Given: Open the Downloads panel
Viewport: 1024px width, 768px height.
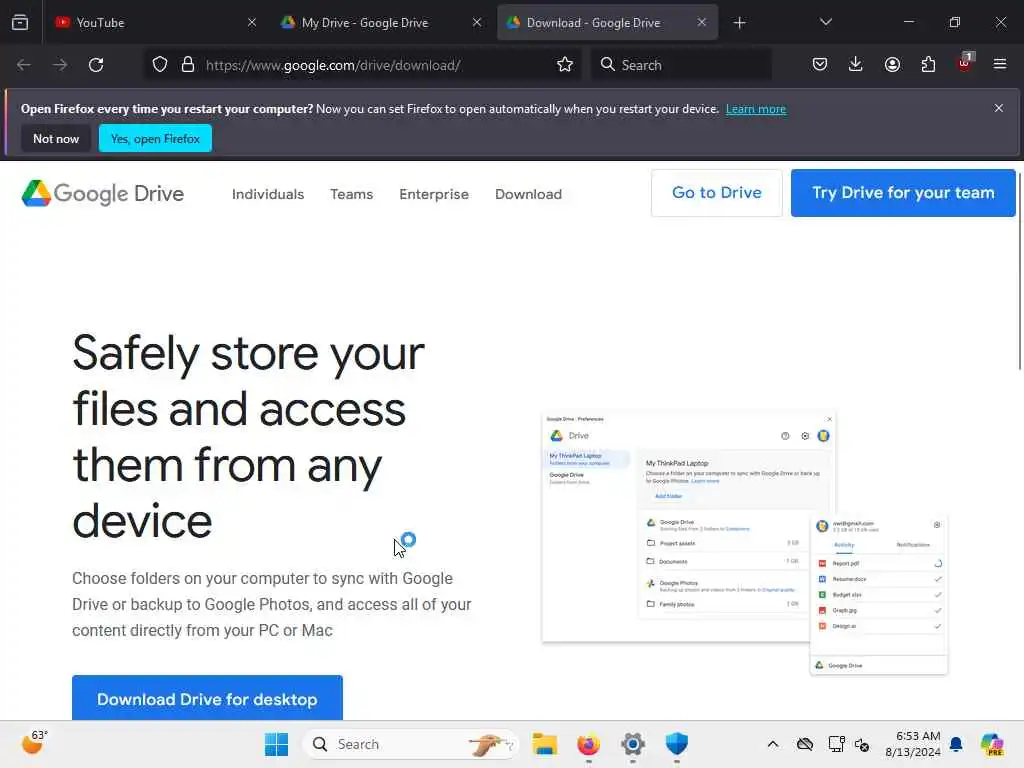Looking at the screenshot, I should [x=856, y=65].
